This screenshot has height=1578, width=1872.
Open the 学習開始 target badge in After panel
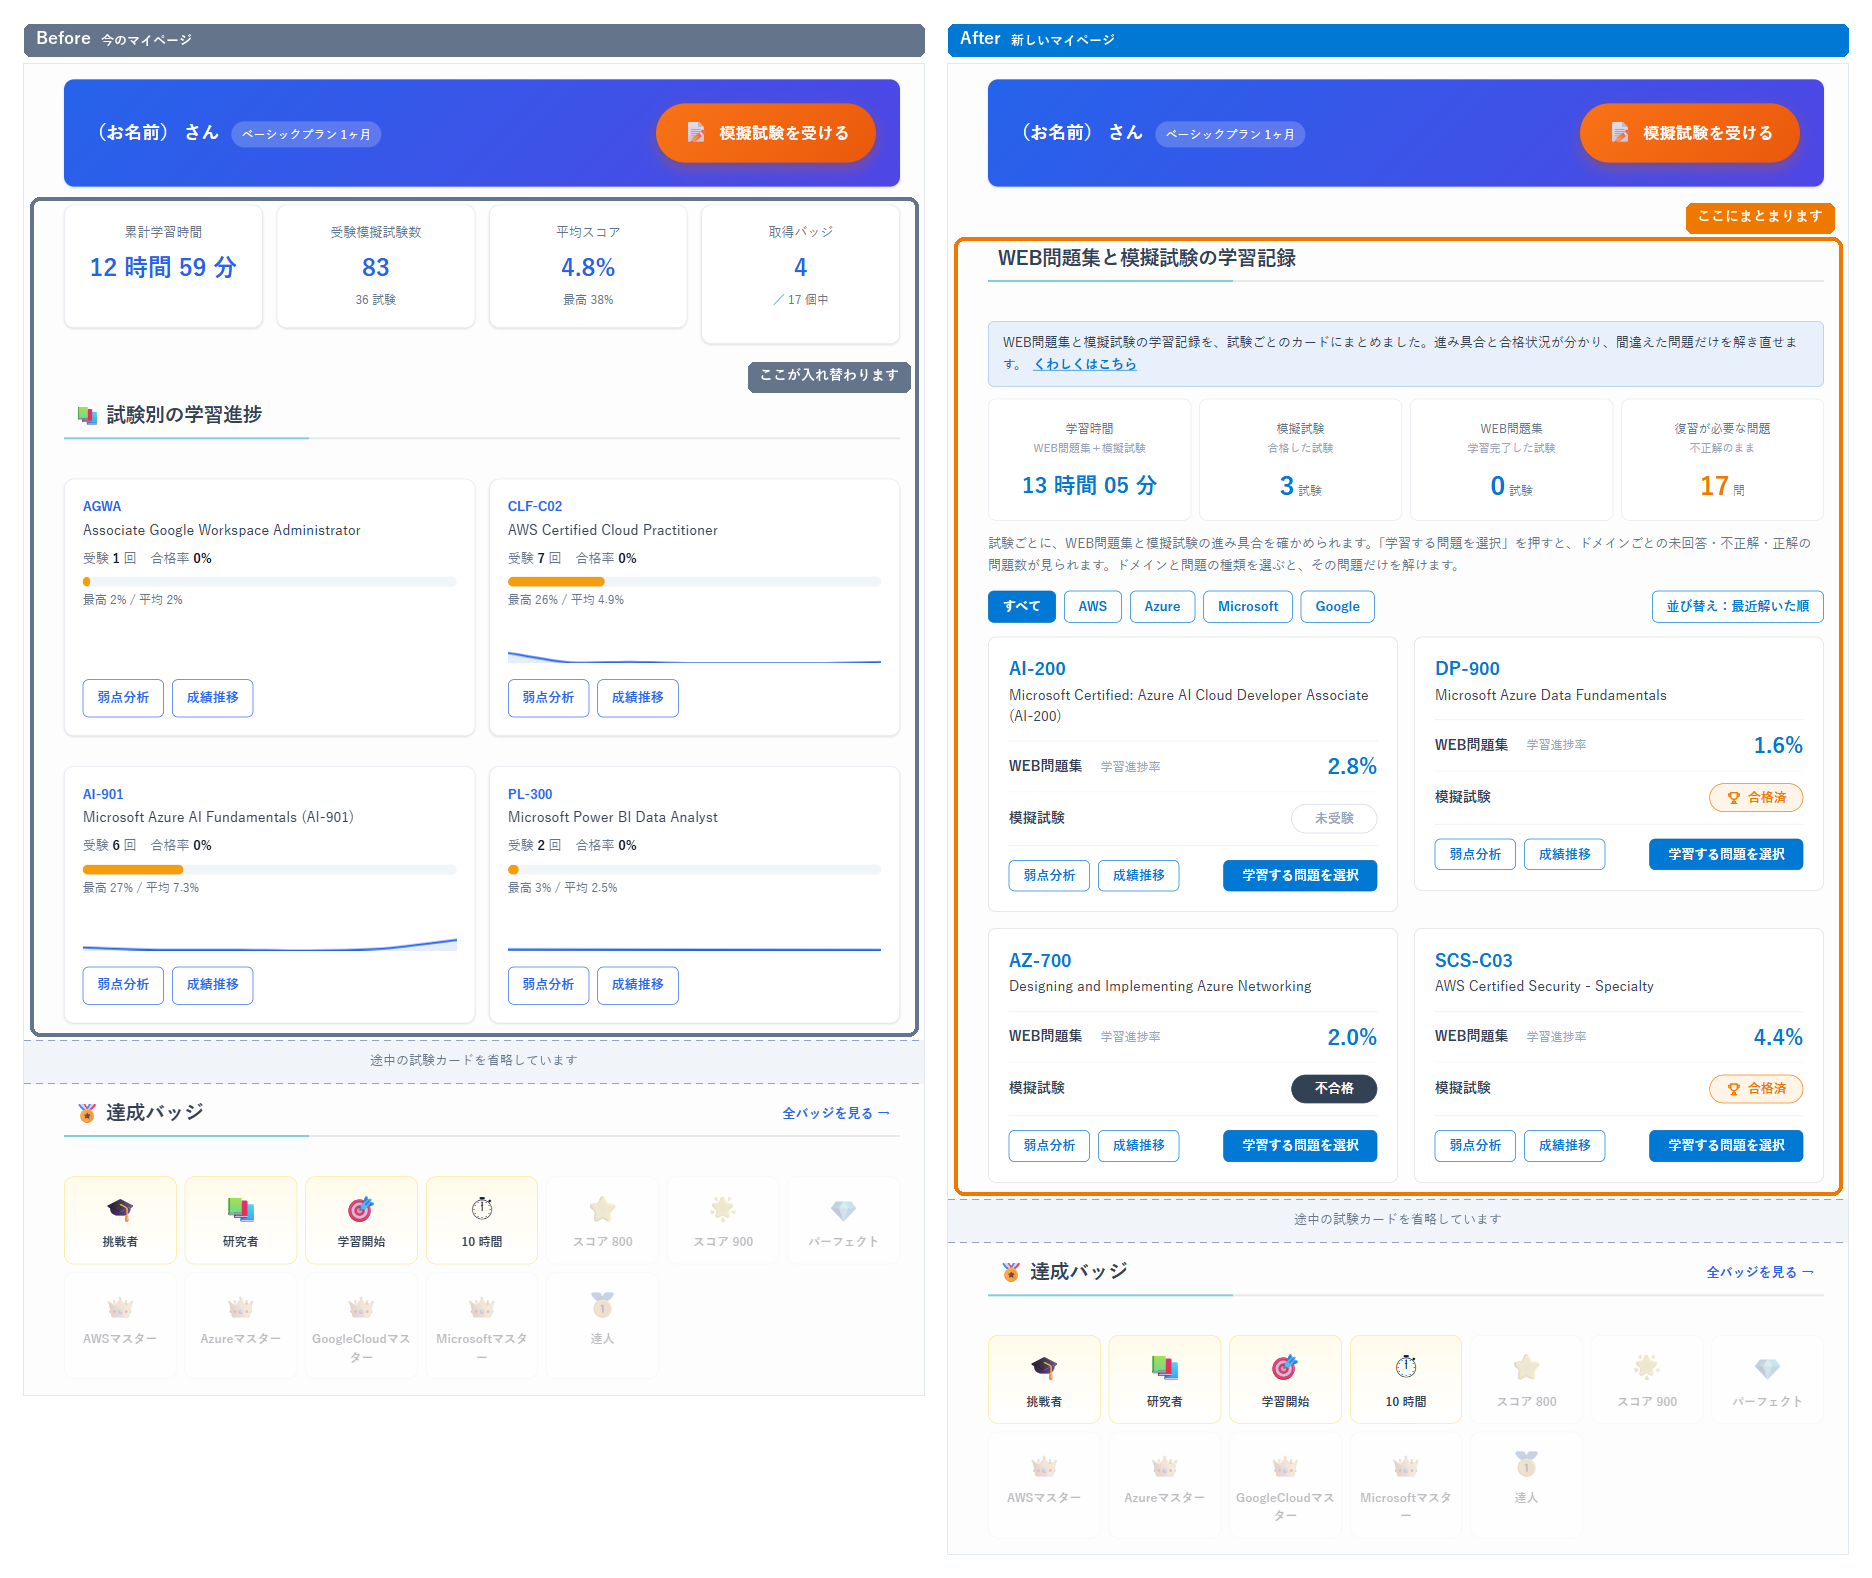coord(1285,1379)
